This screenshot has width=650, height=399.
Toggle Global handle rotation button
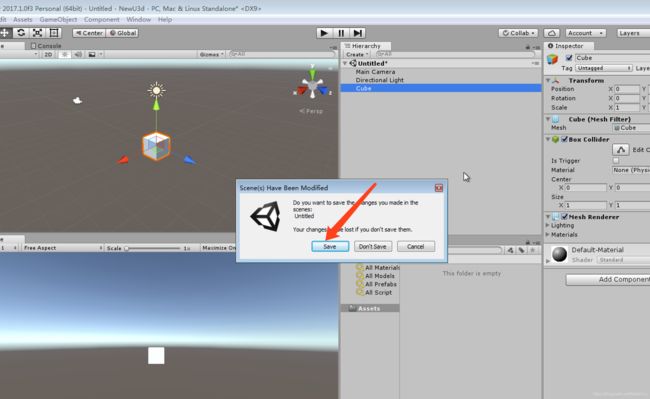tap(122, 33)
